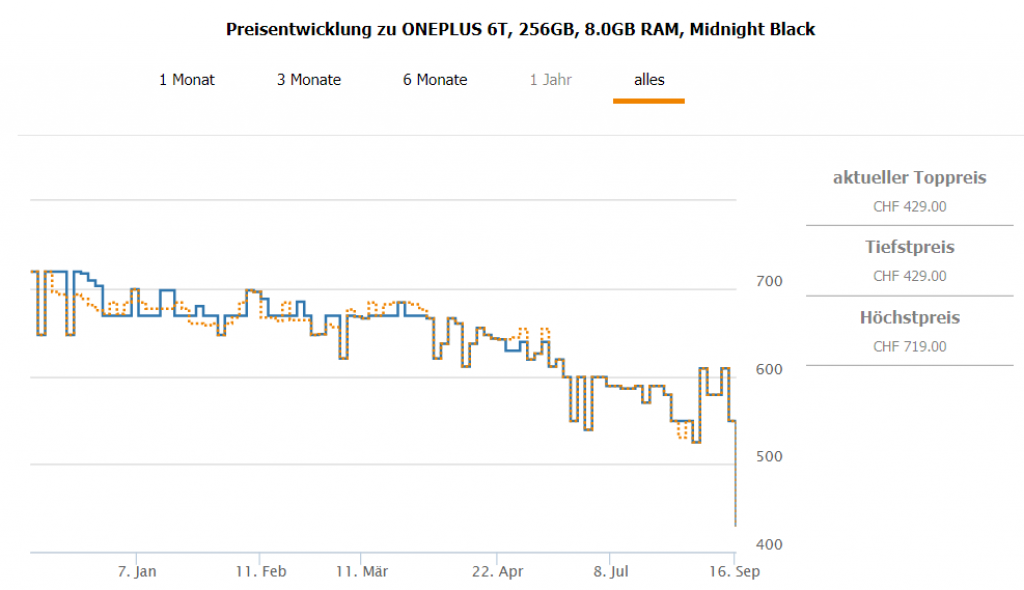Click the 16. Sep date label
1024x590 pixels.
pos(735,572)
